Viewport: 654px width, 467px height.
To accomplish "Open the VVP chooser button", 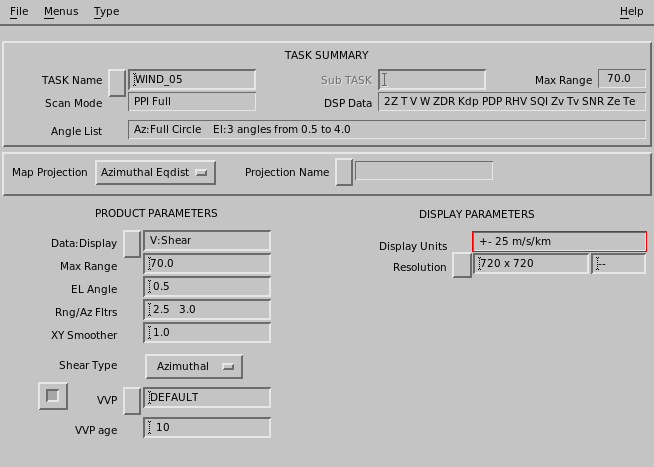I will pos(132,401).
